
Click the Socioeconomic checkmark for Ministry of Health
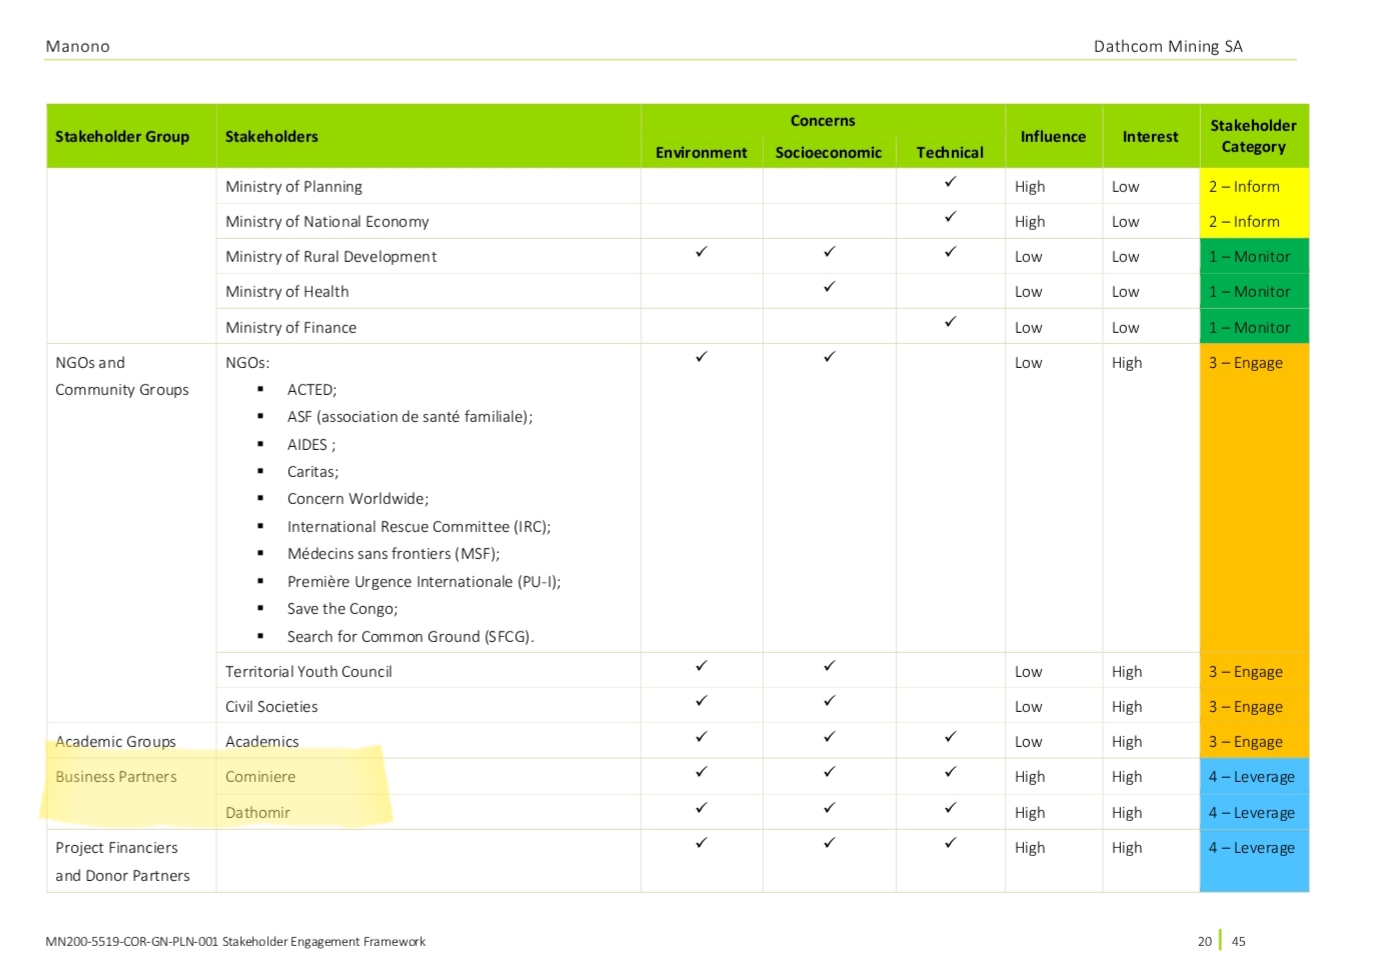[829, 287]
